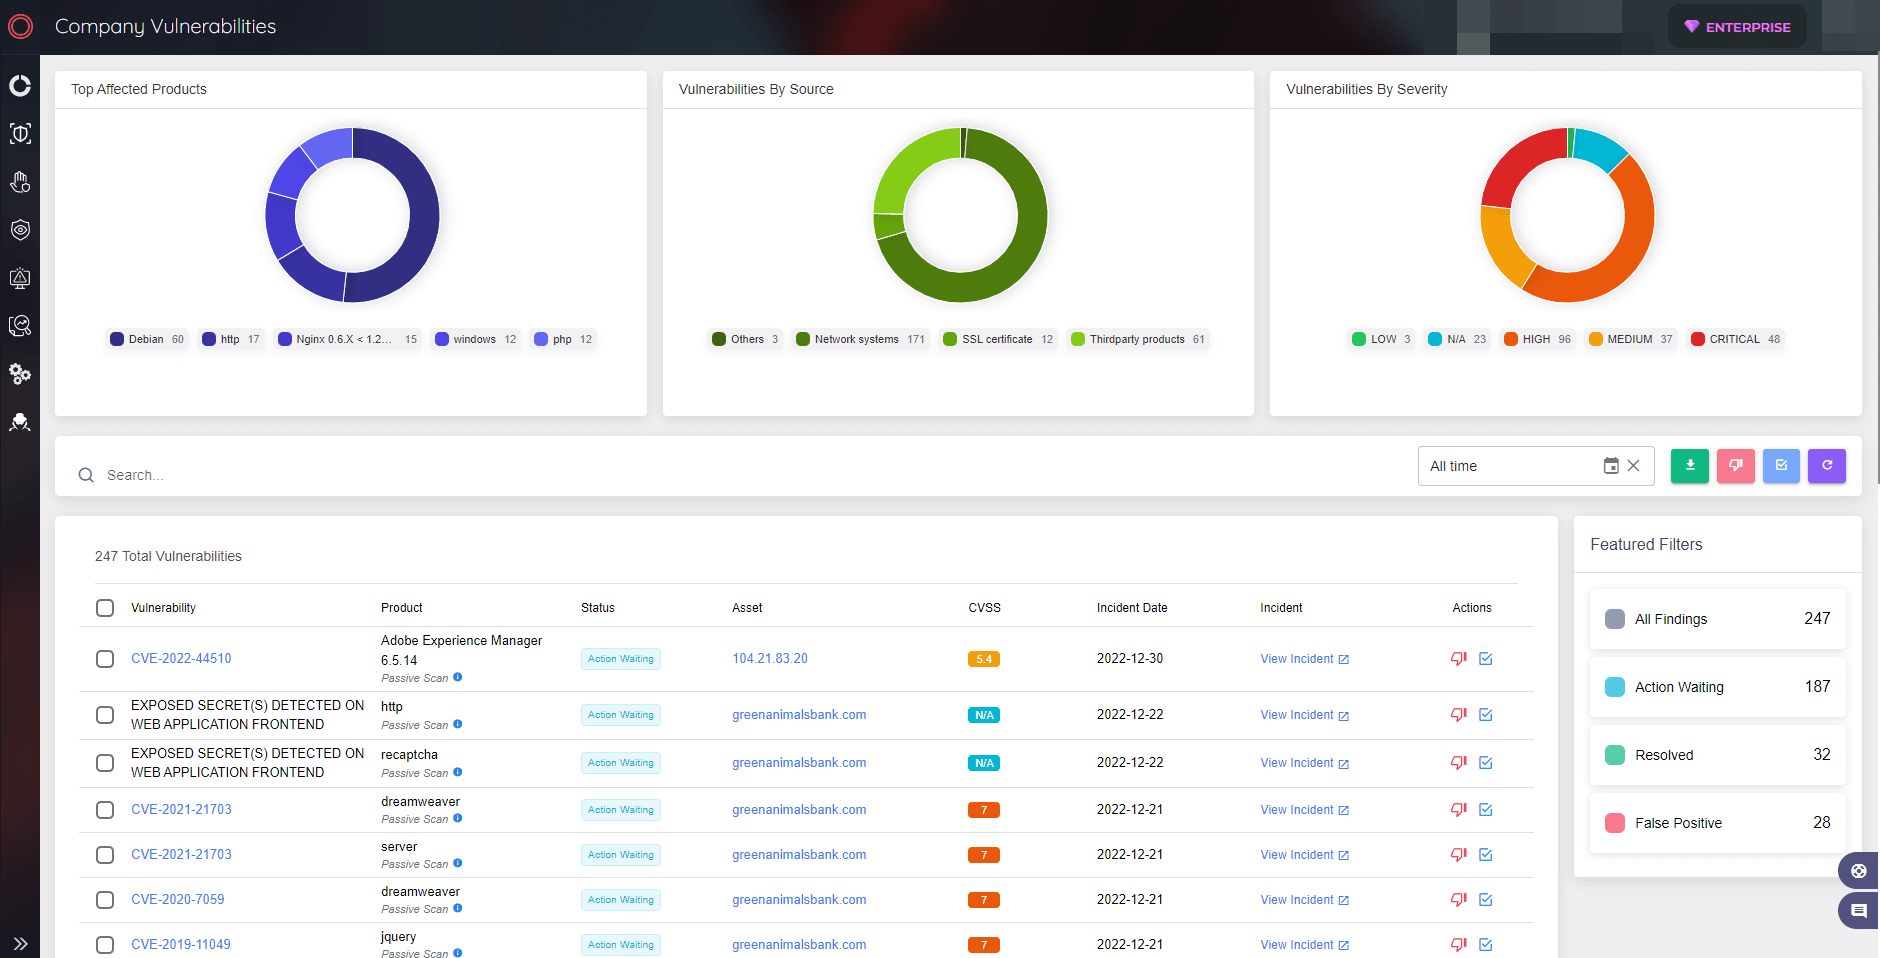Viewport: 1880px width, 958px height.
Task: Open CVE-2019-11049 link
Action: coord(181,945)
